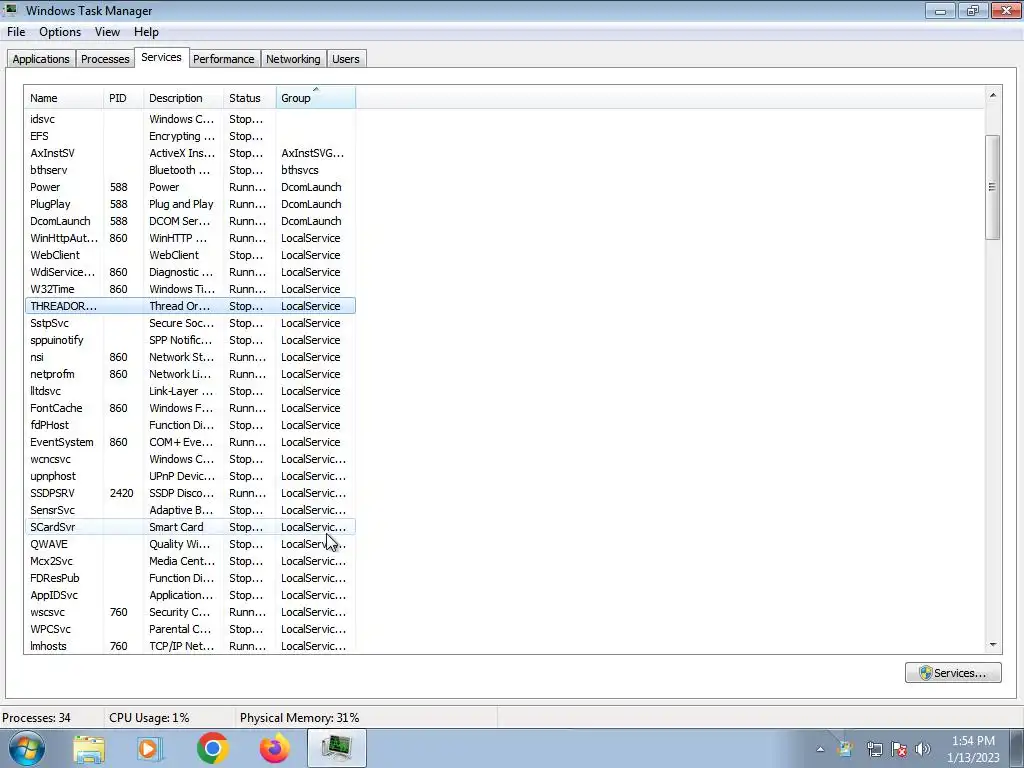Viewport: 1024px width, 768px height.
Task: Select the fdPHost service row
Action: (x=190, y=424)
